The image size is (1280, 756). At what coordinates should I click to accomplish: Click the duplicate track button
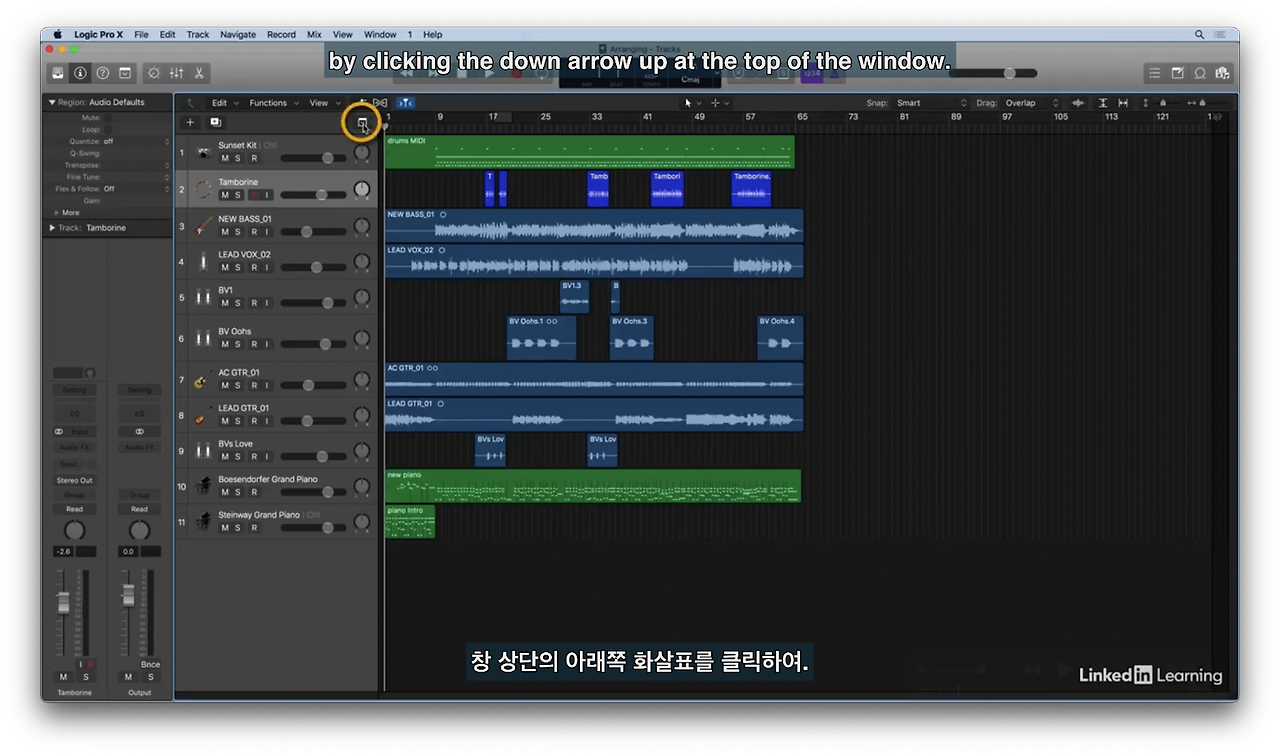(215, 122)
